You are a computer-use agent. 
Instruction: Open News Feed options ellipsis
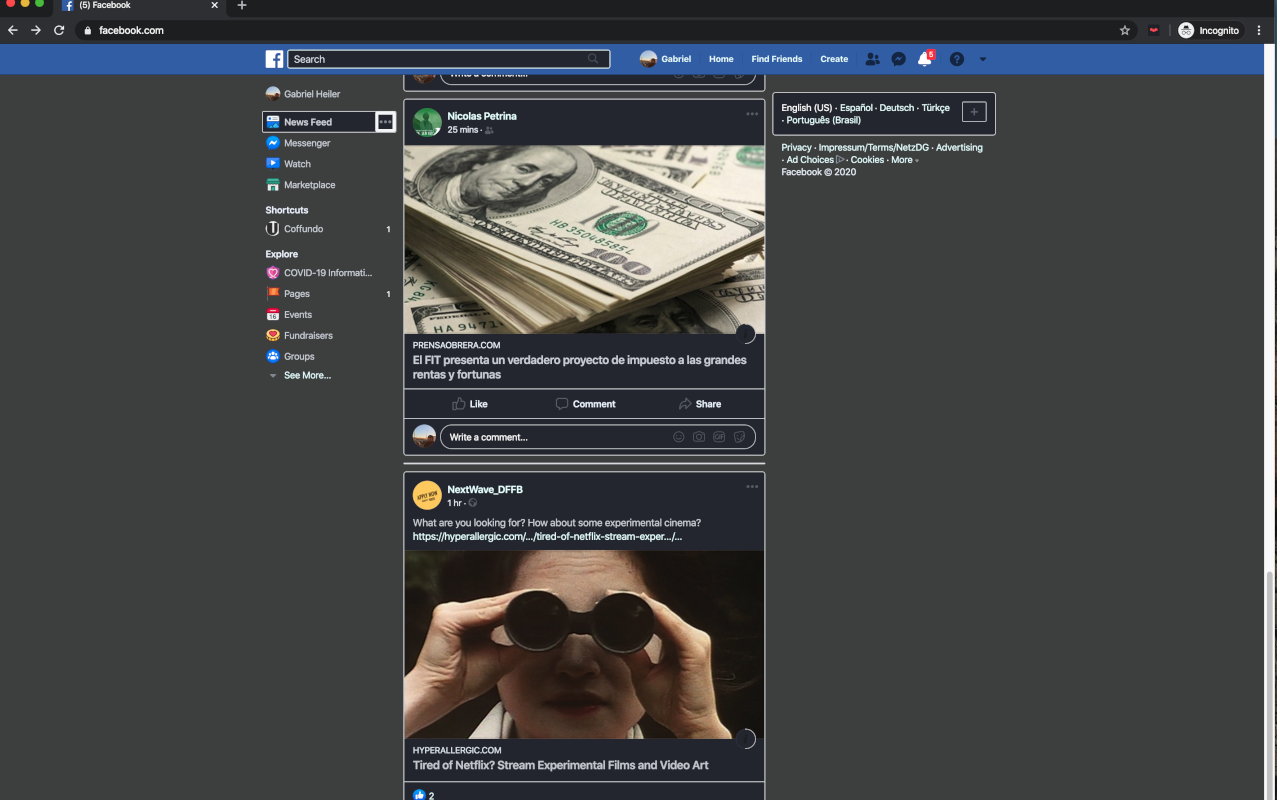point(385,122)
